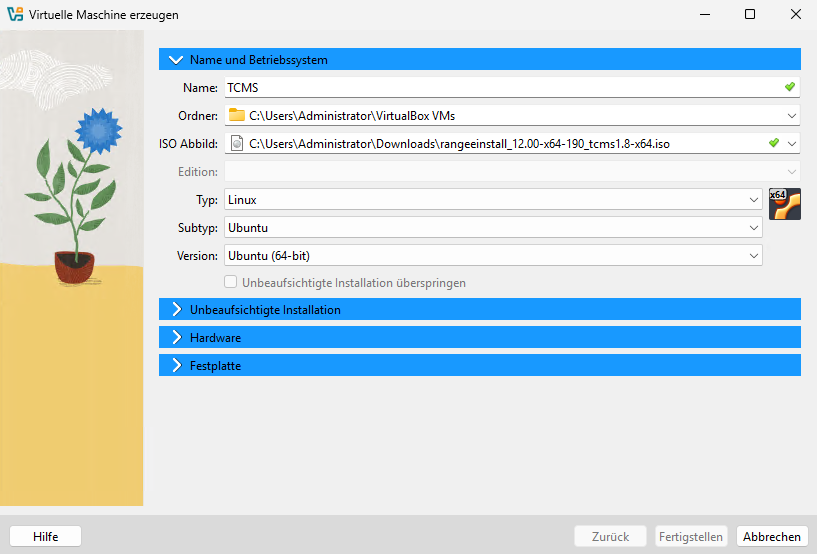This screenshot has height=554, width=817.
Task: Open the Version dropdown showing Ubuntu (64-bit)
Action: click(753, 256)
